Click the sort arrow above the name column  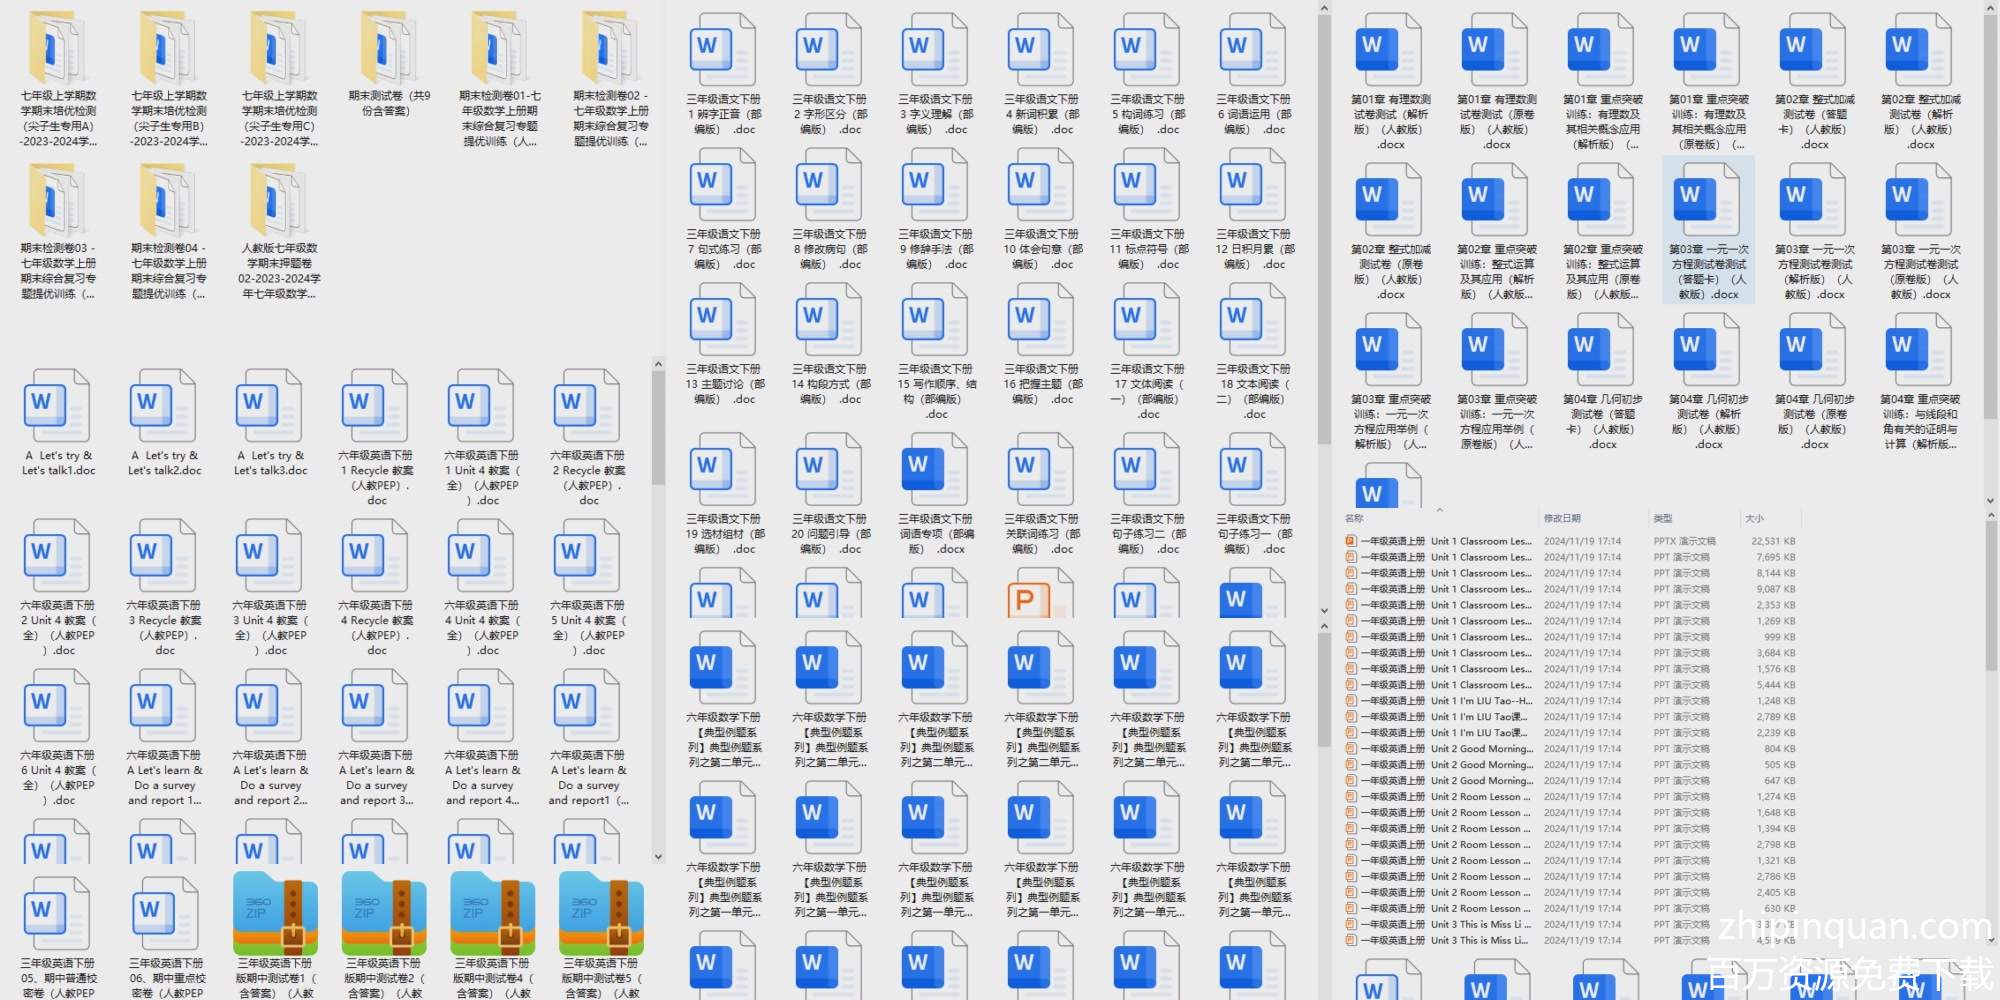(1439, 510)
